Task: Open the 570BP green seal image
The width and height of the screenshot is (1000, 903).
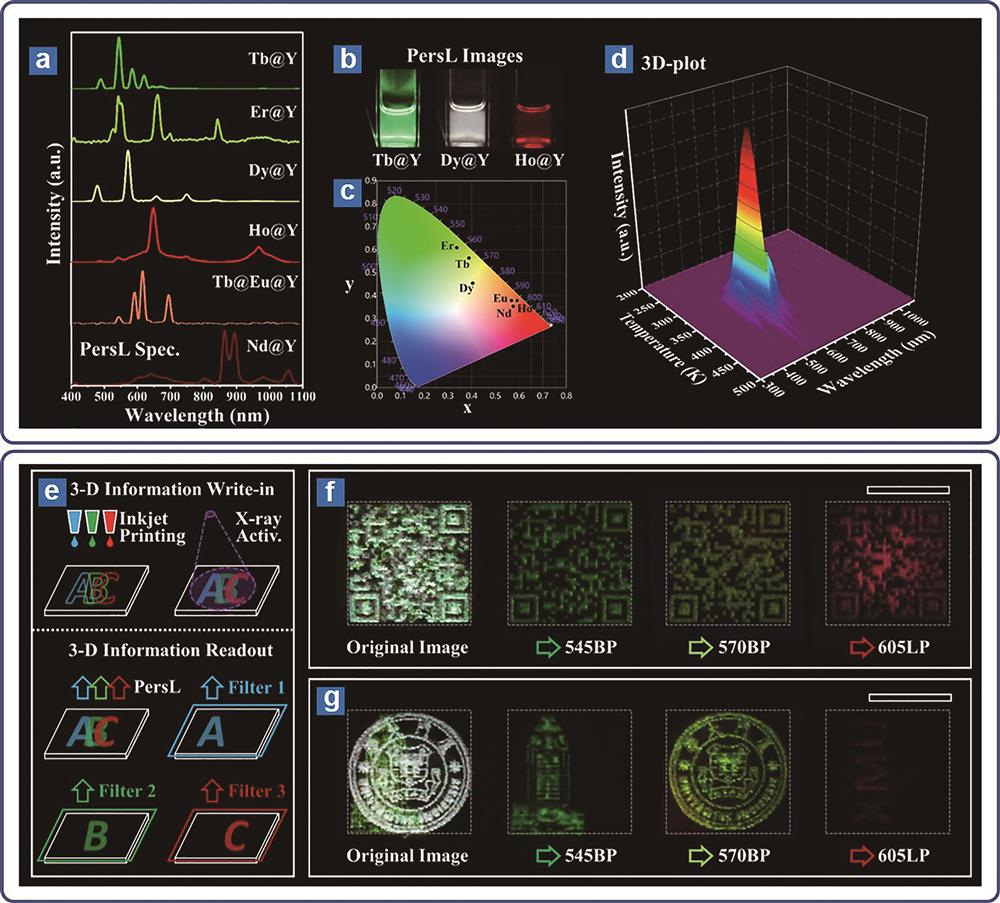Action: (x=728, y=772)
